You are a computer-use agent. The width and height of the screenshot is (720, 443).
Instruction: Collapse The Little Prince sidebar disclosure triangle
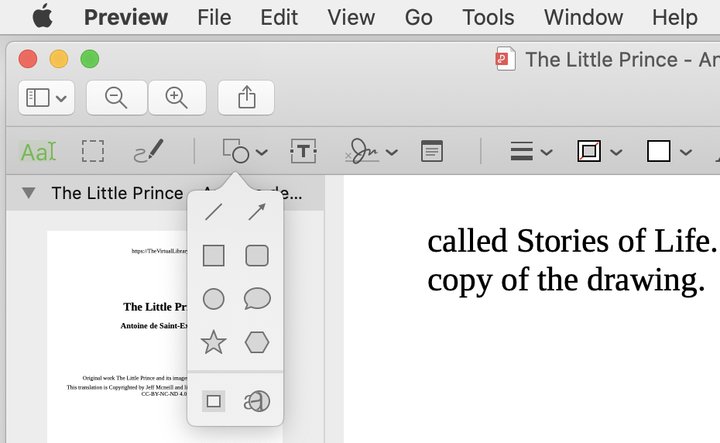pos(28,193)
